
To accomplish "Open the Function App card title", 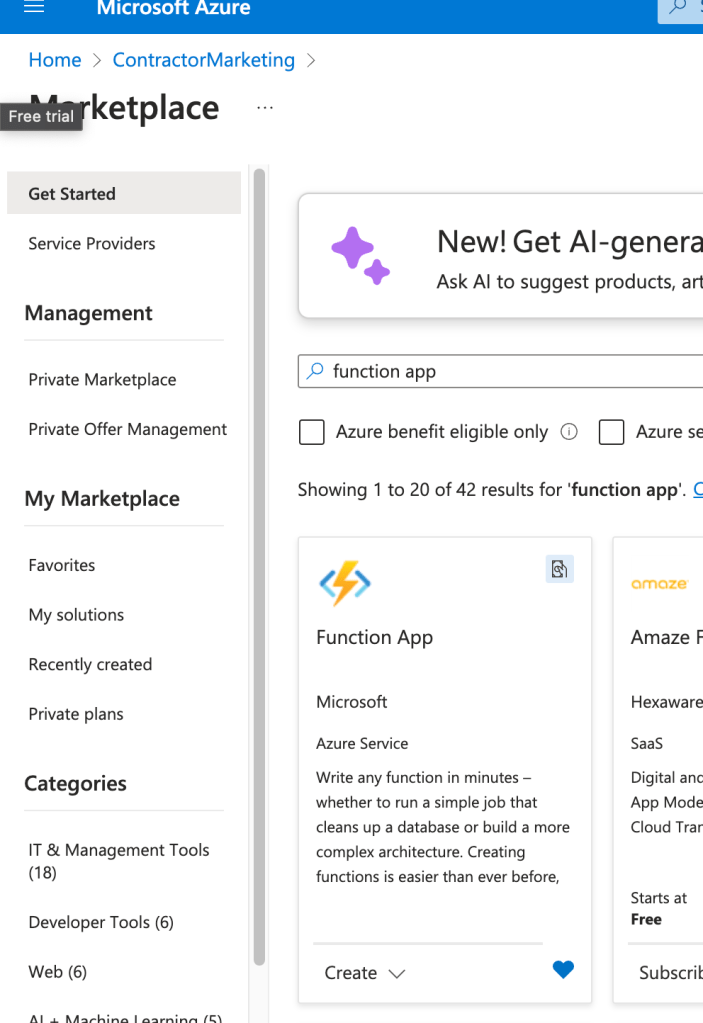I will tap(374, 637).
